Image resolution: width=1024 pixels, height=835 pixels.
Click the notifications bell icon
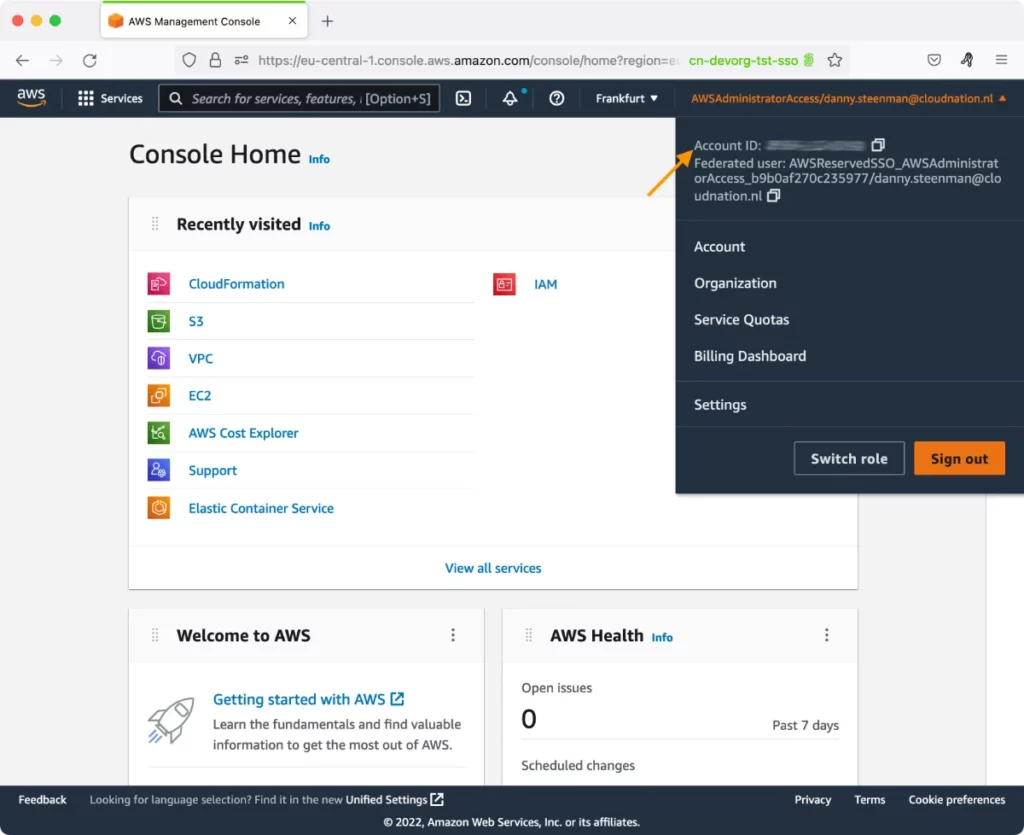(x=510, y=98)
